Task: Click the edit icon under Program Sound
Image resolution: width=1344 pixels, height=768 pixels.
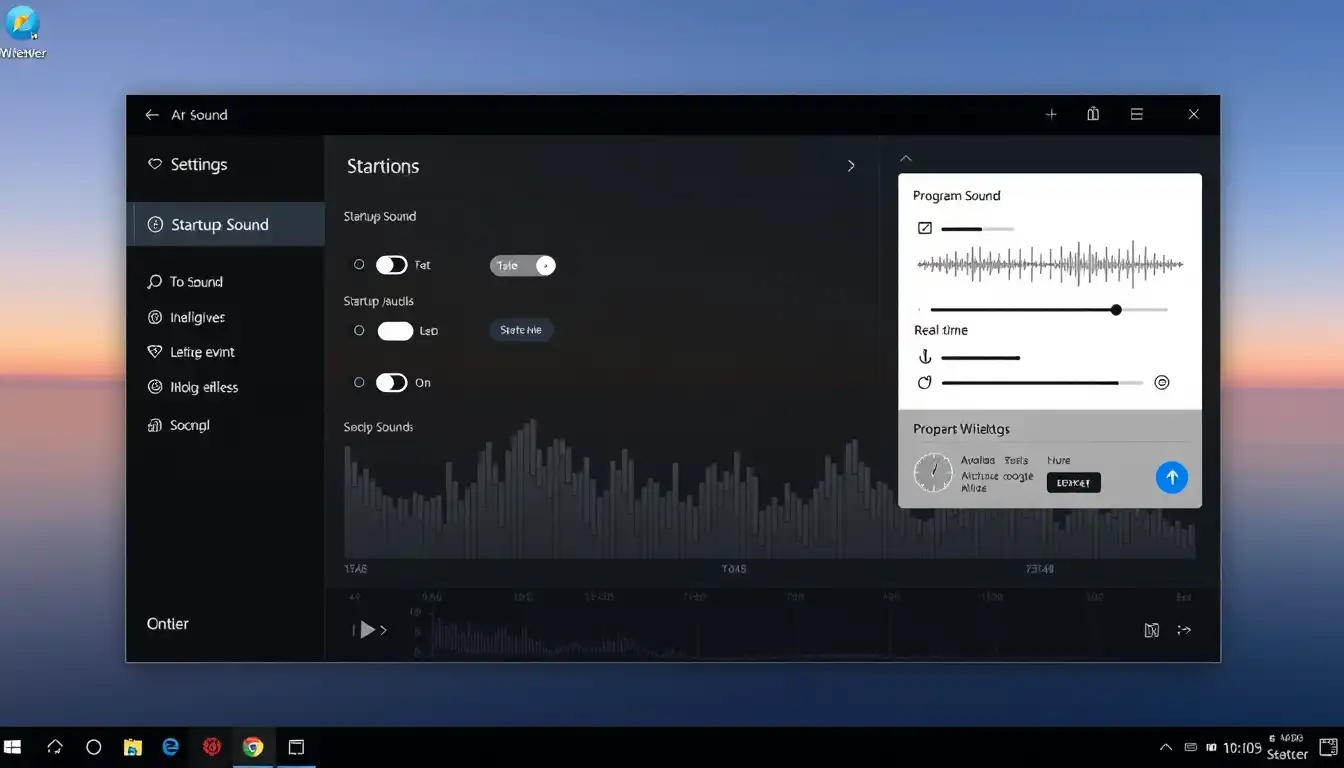Action: (925, 228)
